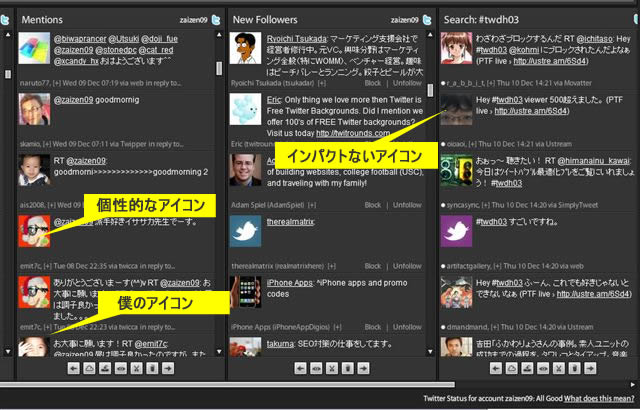The height and width of the screenshot is (410, 640).
Task: Click the scissors icon under the New Followers column
Action: [x=332, y=368]
